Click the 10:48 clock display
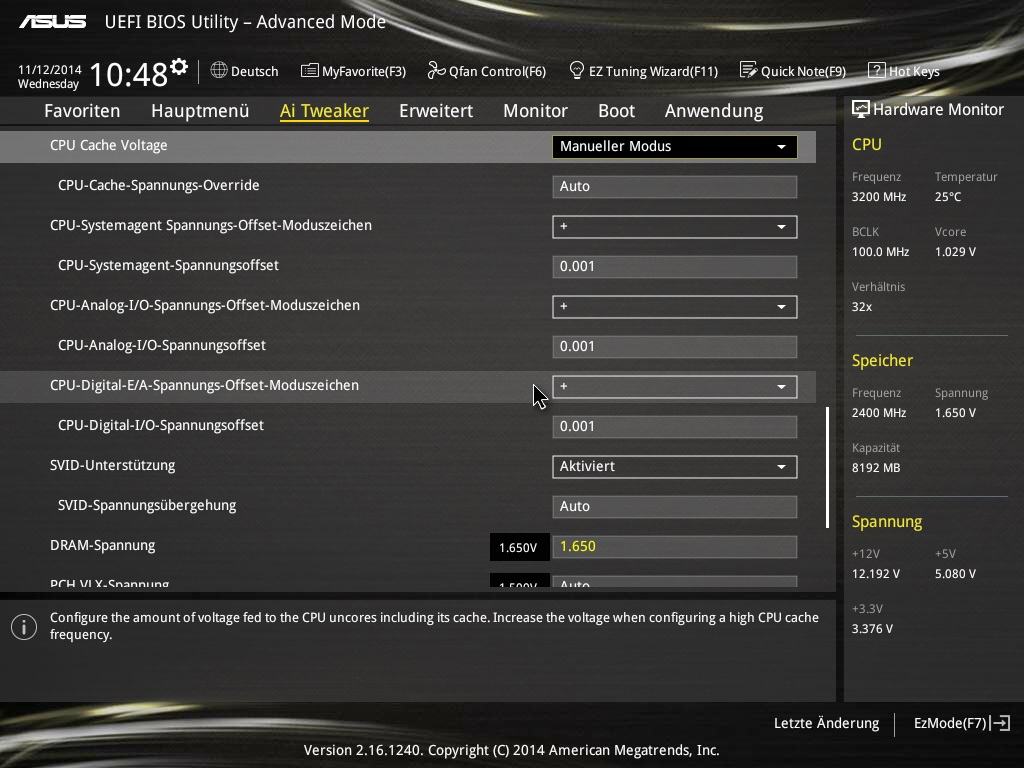Screen dimensions: 1024x768 (x=129, y=74)
